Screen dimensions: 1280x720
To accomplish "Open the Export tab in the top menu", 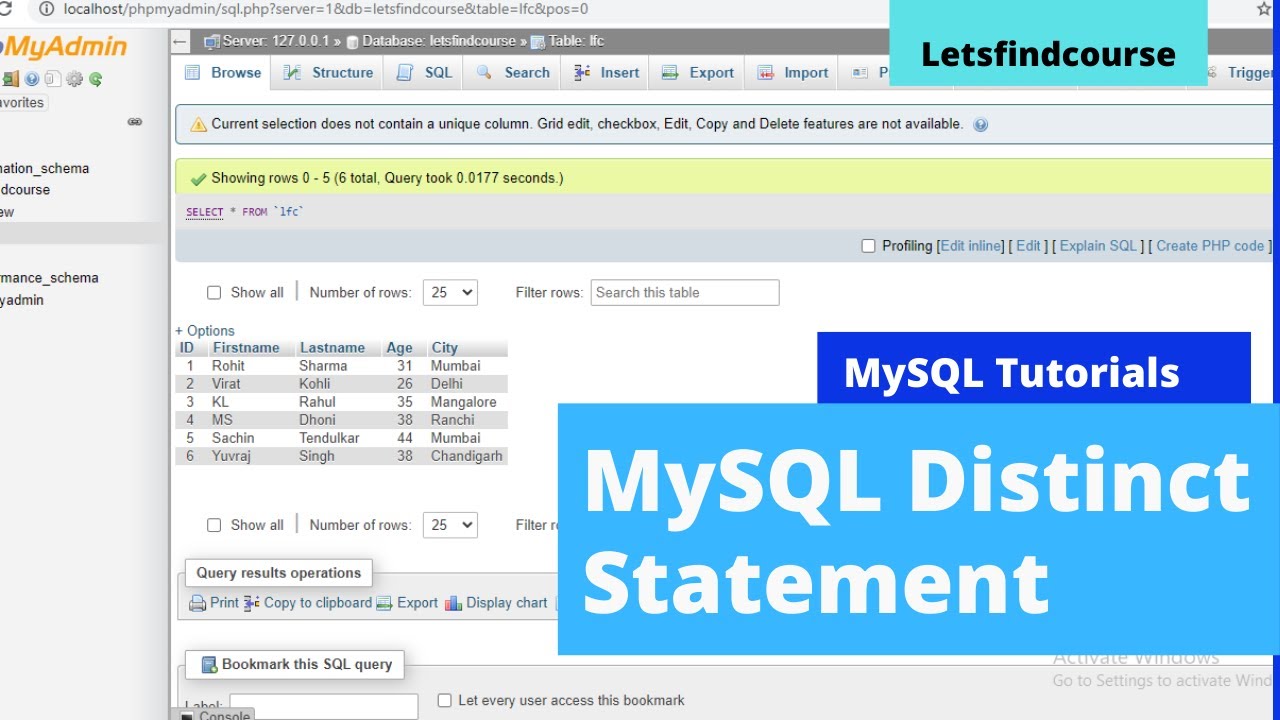I will pos(697,73).
